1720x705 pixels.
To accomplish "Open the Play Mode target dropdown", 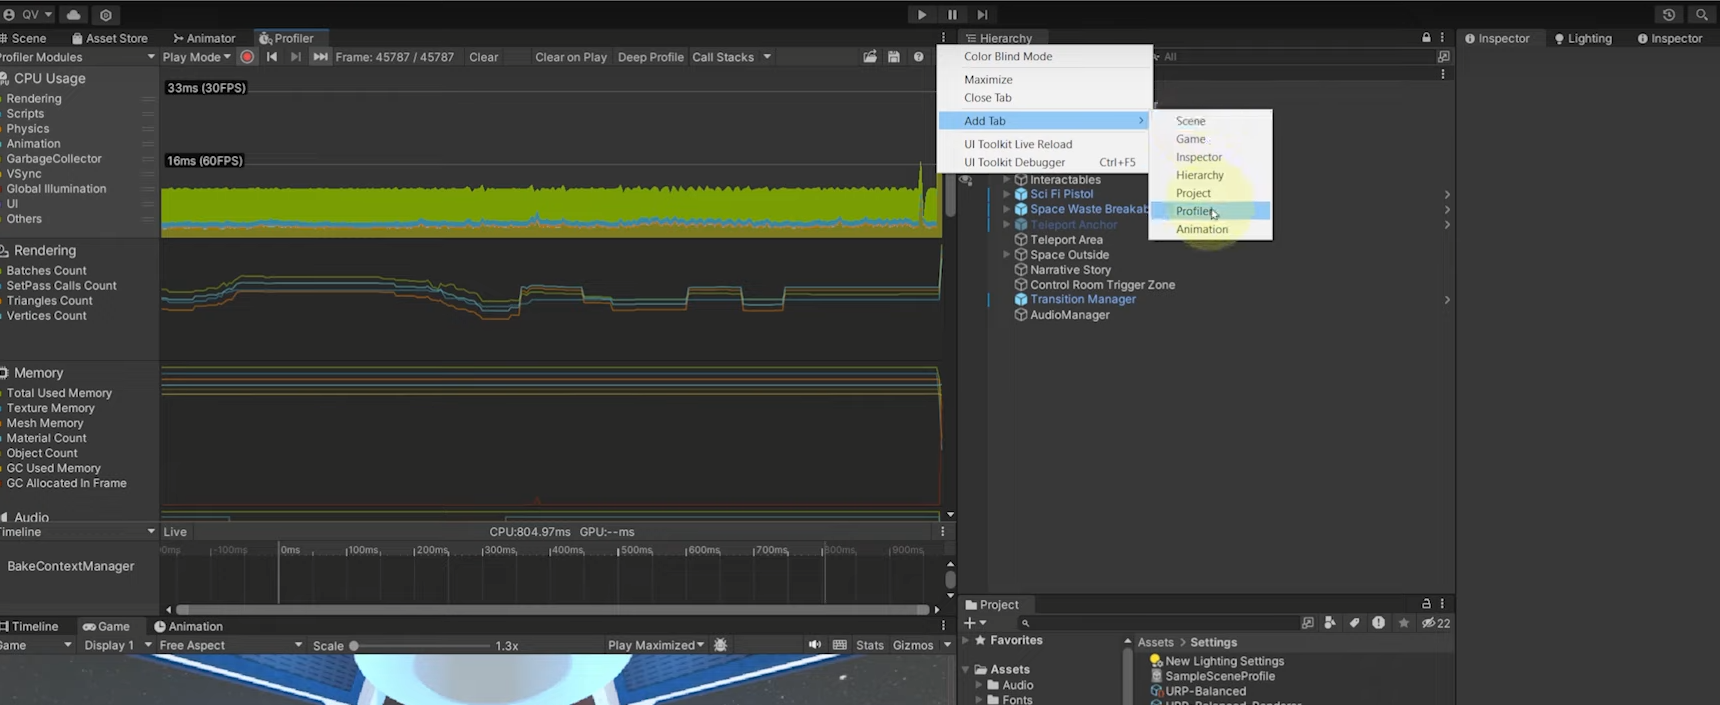I will tap(196, 57).
